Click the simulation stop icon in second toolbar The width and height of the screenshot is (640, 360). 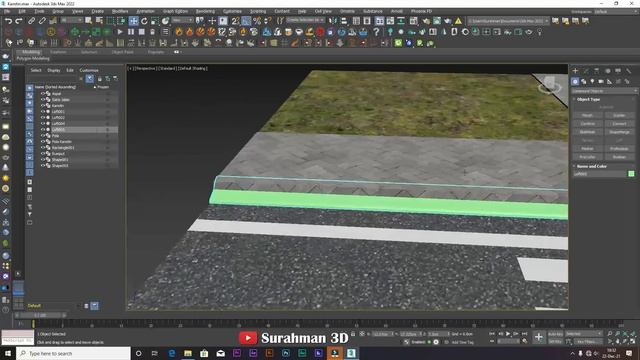click(x=142, y=31)
